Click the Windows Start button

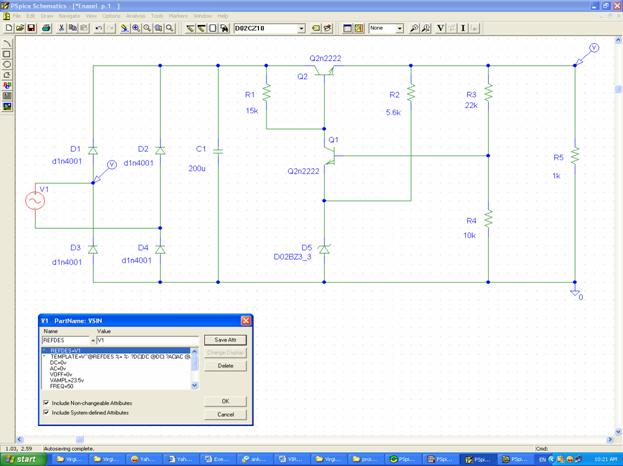point(20,459)
